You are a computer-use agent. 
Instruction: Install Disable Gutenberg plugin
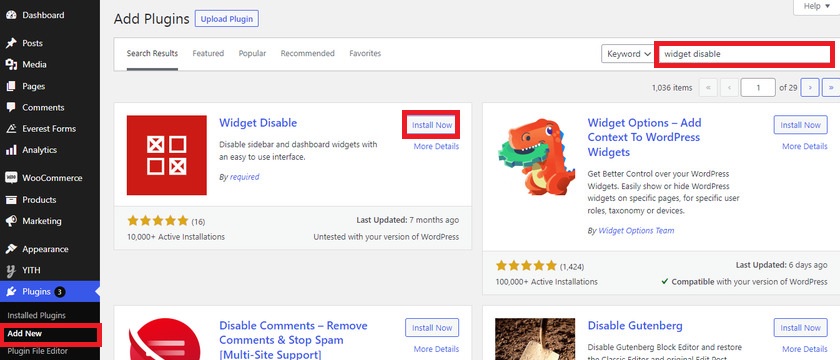tap(800, 328)
